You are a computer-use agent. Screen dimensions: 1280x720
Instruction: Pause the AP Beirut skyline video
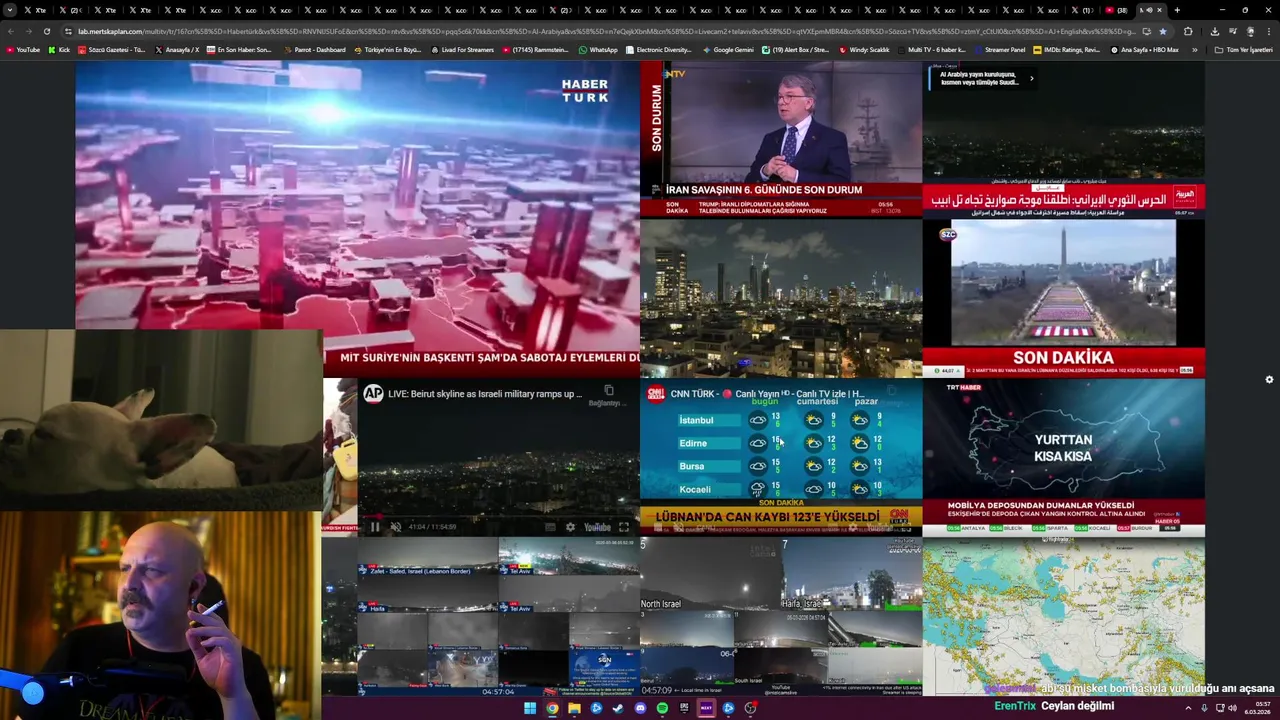pos(375,527)
